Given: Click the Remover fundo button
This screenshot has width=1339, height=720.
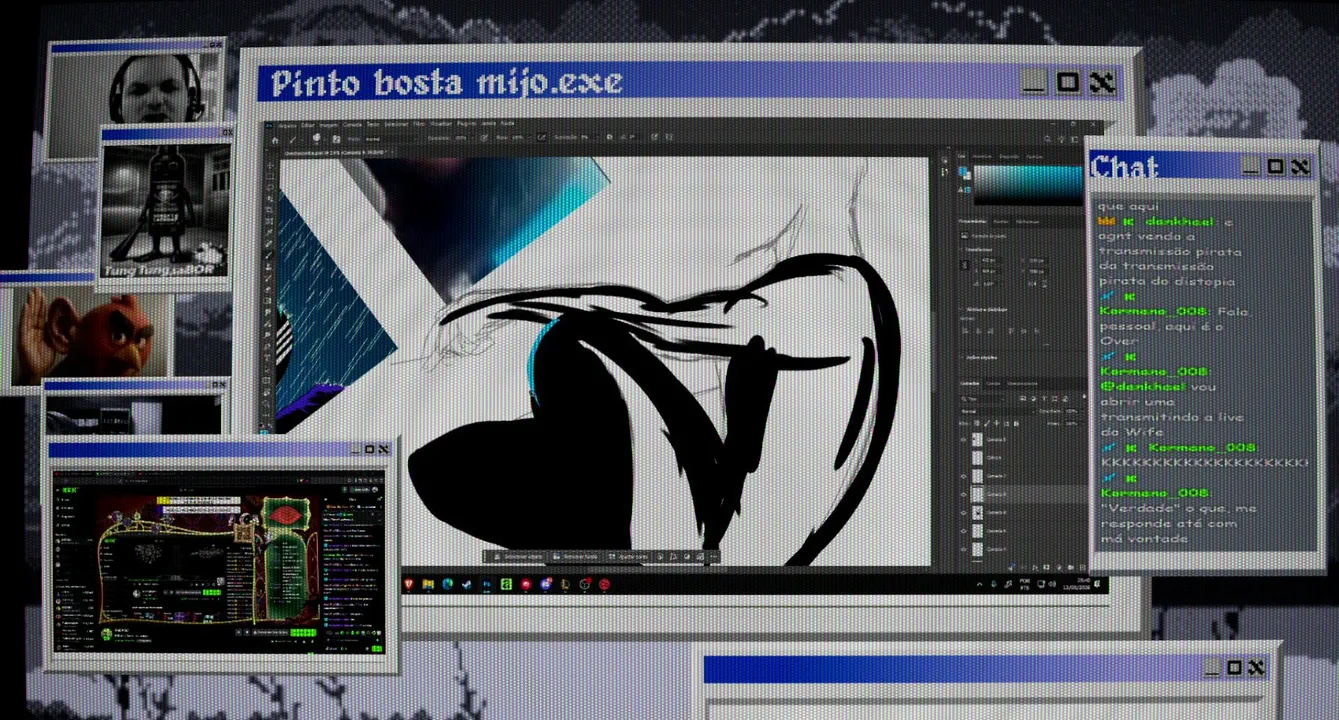Looking at the screenshot, I should coord(576,556).
